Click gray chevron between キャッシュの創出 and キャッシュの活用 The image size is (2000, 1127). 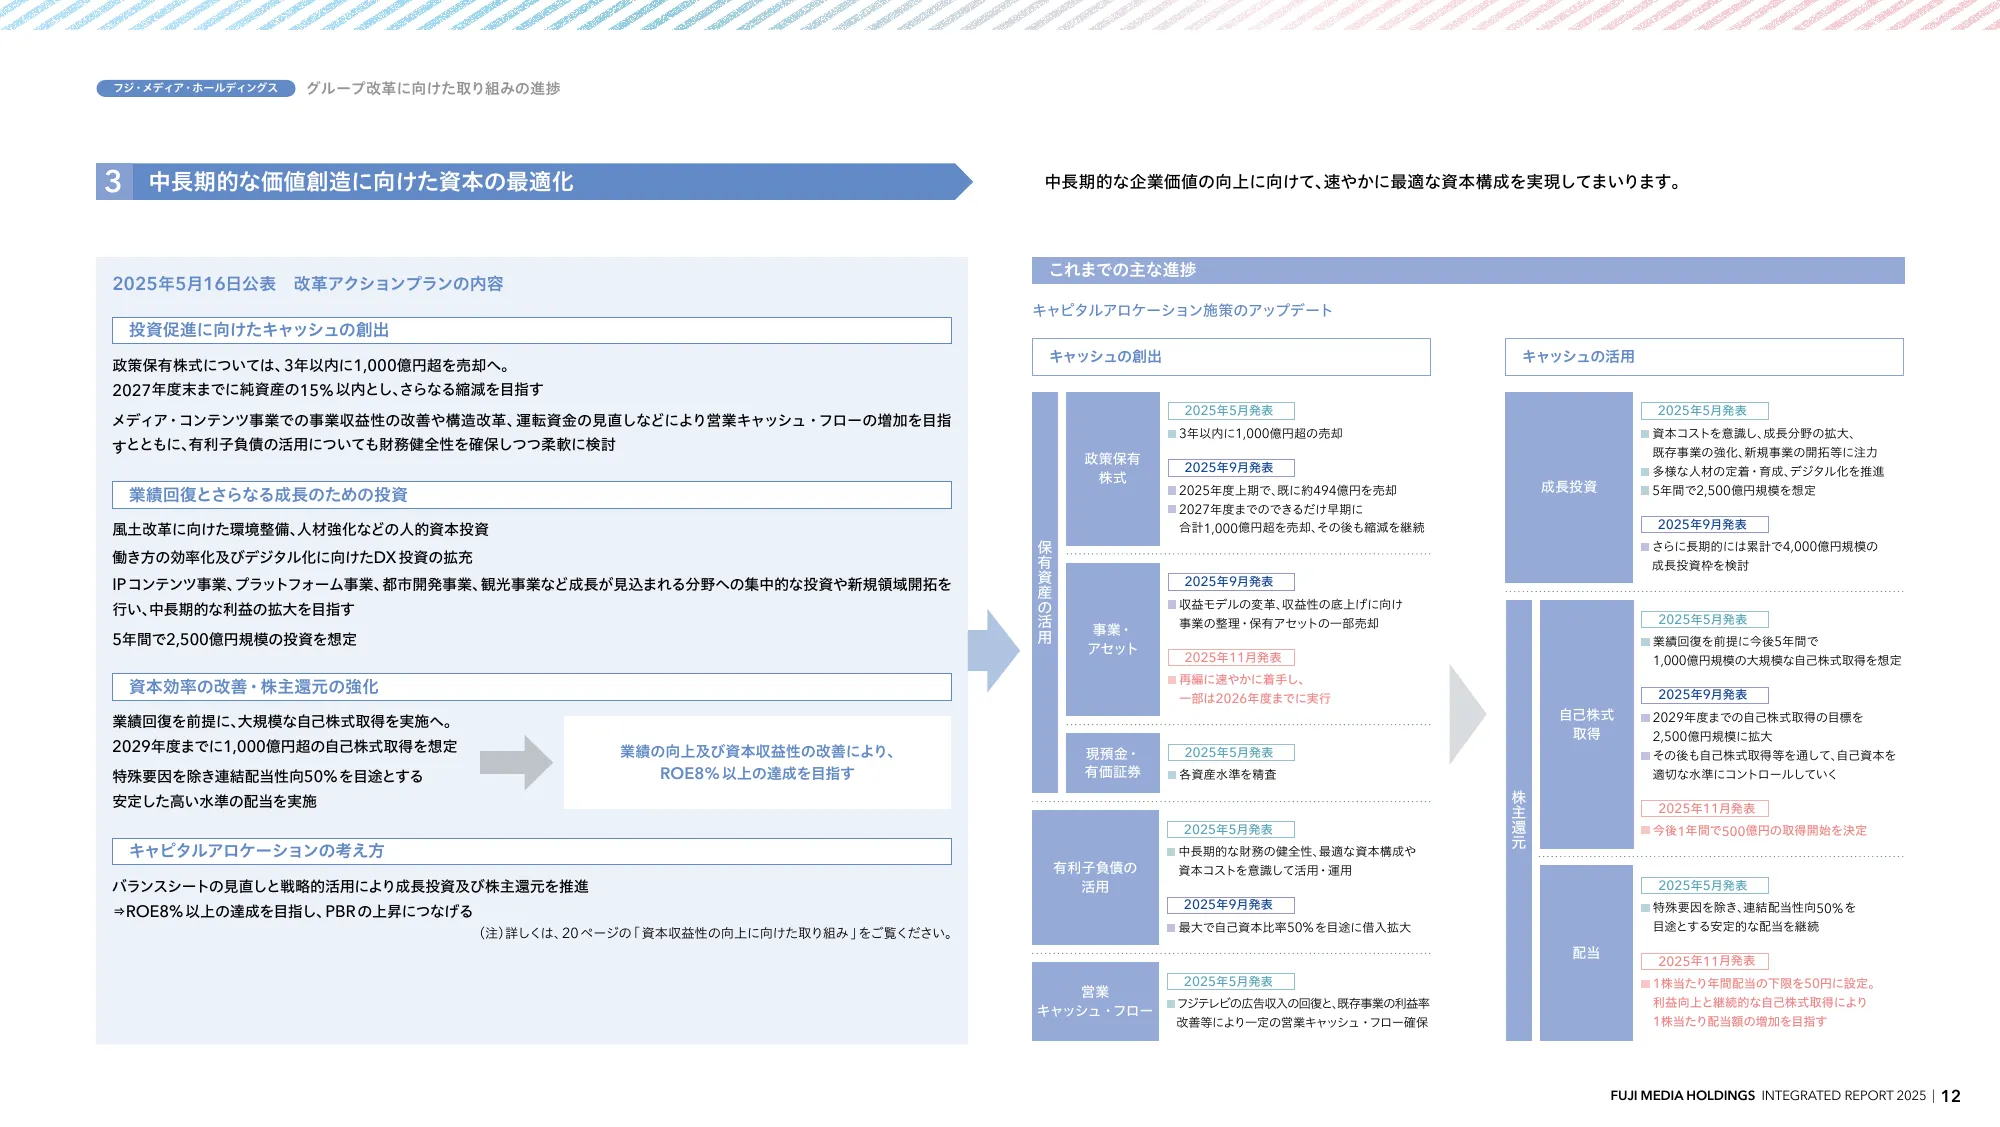click(1467, 714)
